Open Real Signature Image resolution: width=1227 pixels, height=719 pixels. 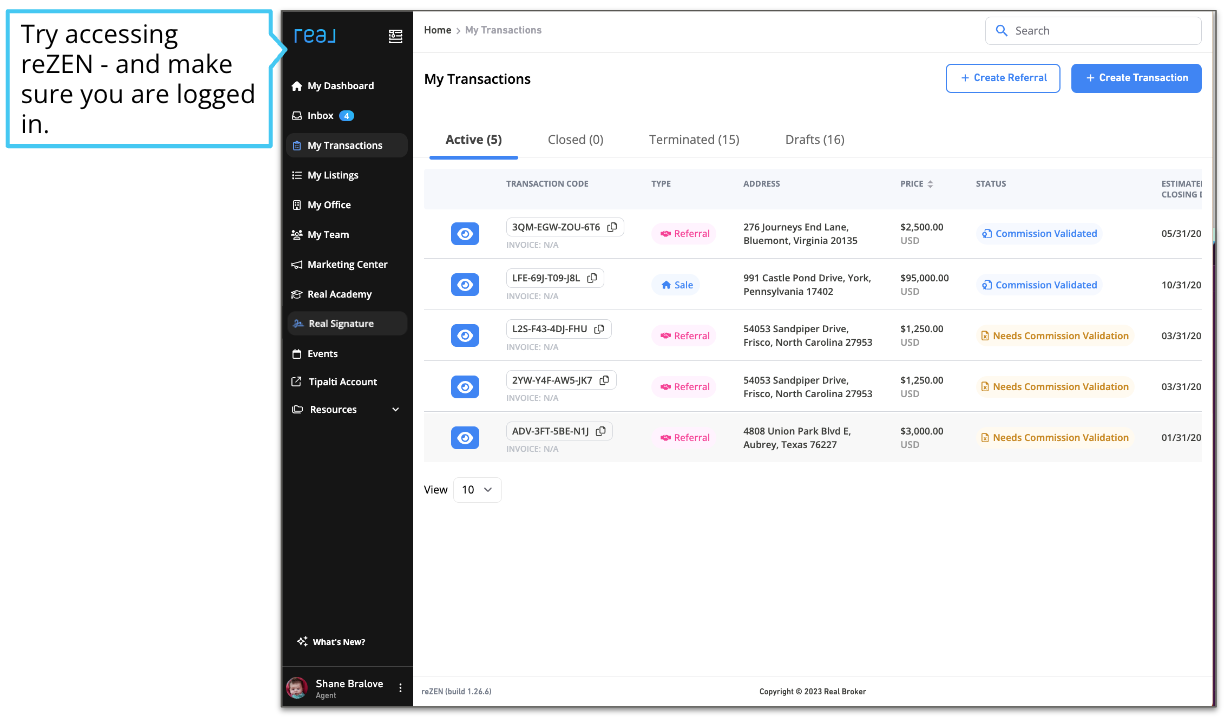point(347,323)
